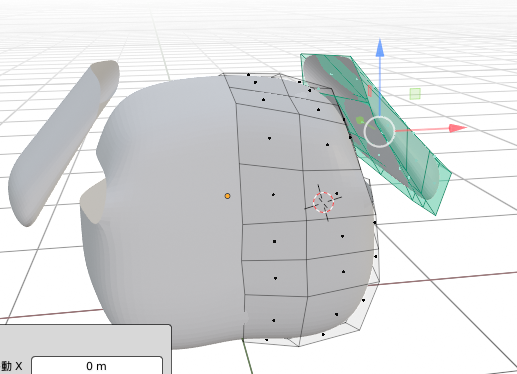Click the white circle at the gizmo center
The image size is (517, 374).
379,132
